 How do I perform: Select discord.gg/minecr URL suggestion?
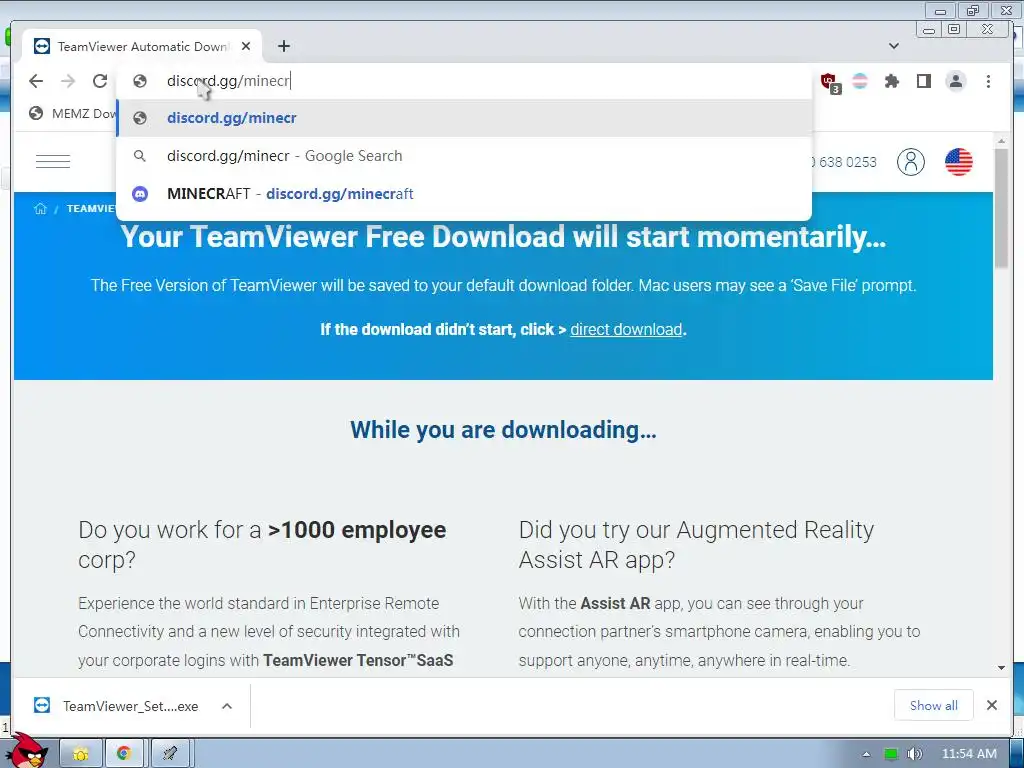pos(464,118)
